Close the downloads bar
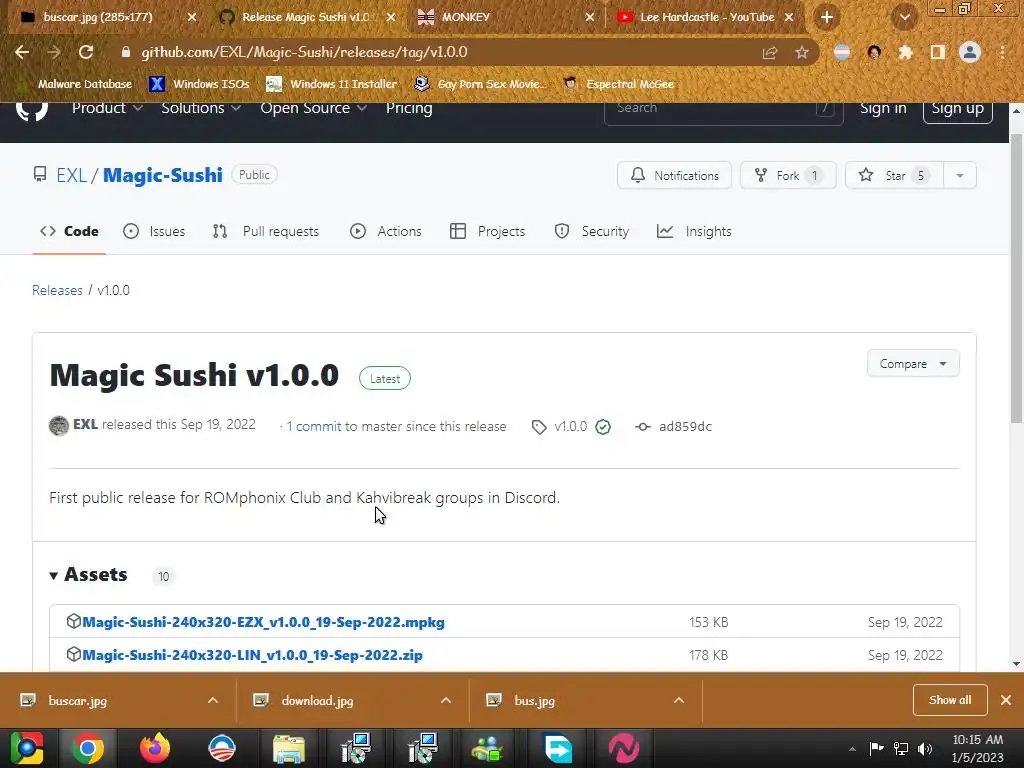The width and height of the screenshot is (1024, 768). (x=1006, y=700)
